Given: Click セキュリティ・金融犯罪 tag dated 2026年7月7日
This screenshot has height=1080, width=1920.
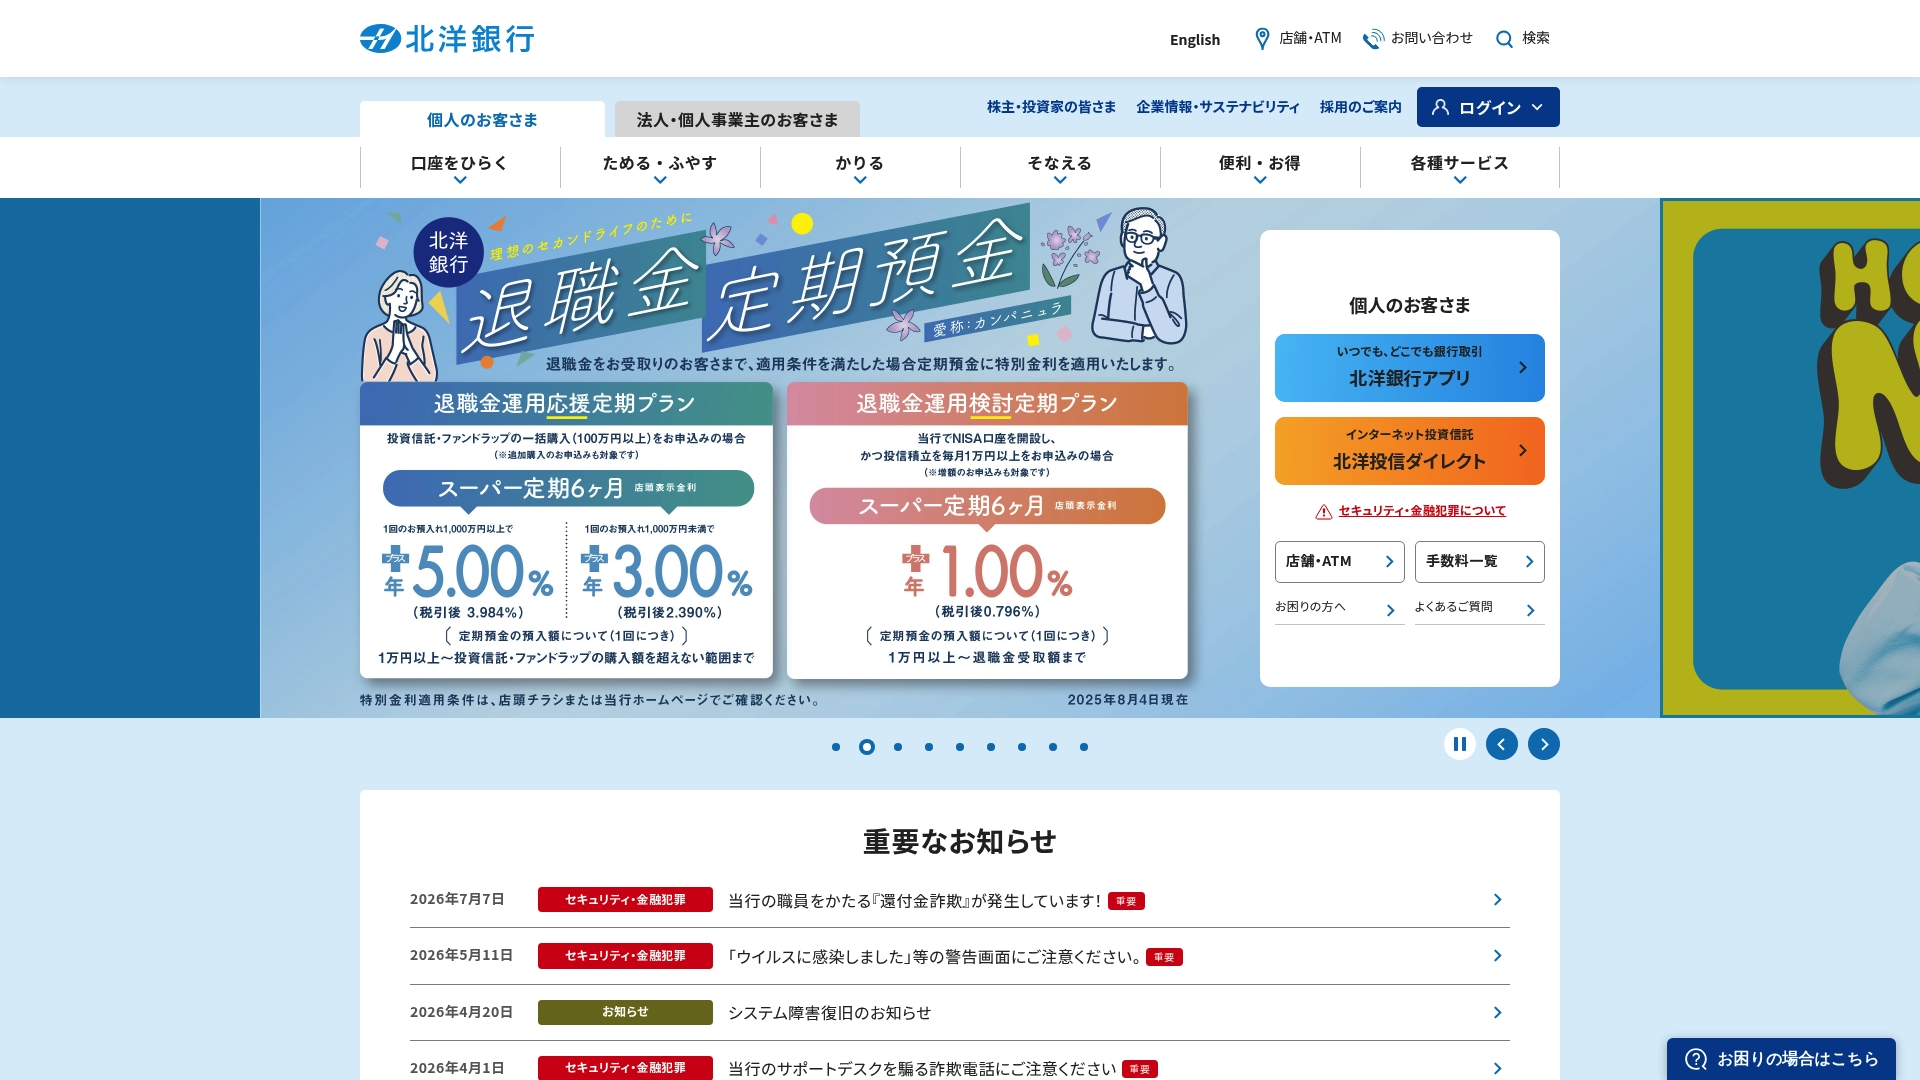Looking at the screenshot, I should point(625,900).
